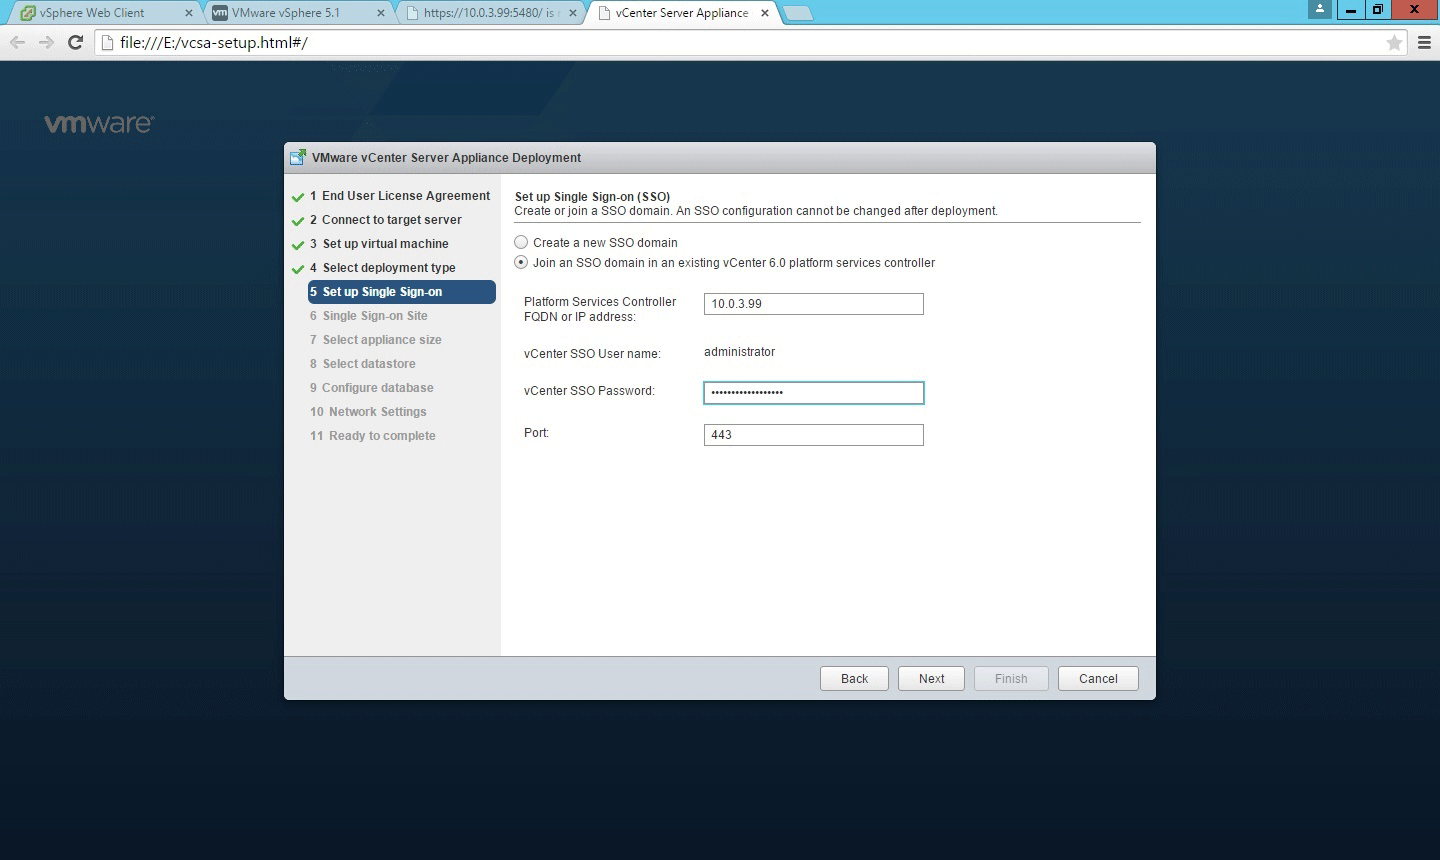
Task: Click the Set up Single Sign-on (SSO) heading
Action: tap(592, 197)
